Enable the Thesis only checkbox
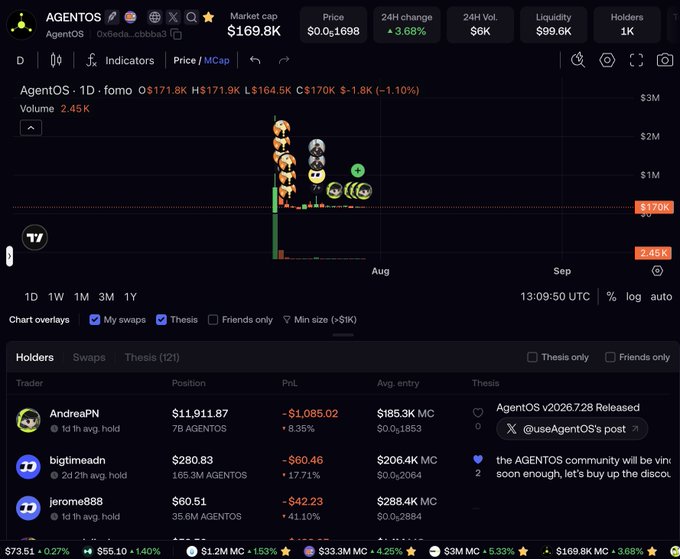Image resolution: width=680 pixels, height=559 pixels. click(532, 357)
